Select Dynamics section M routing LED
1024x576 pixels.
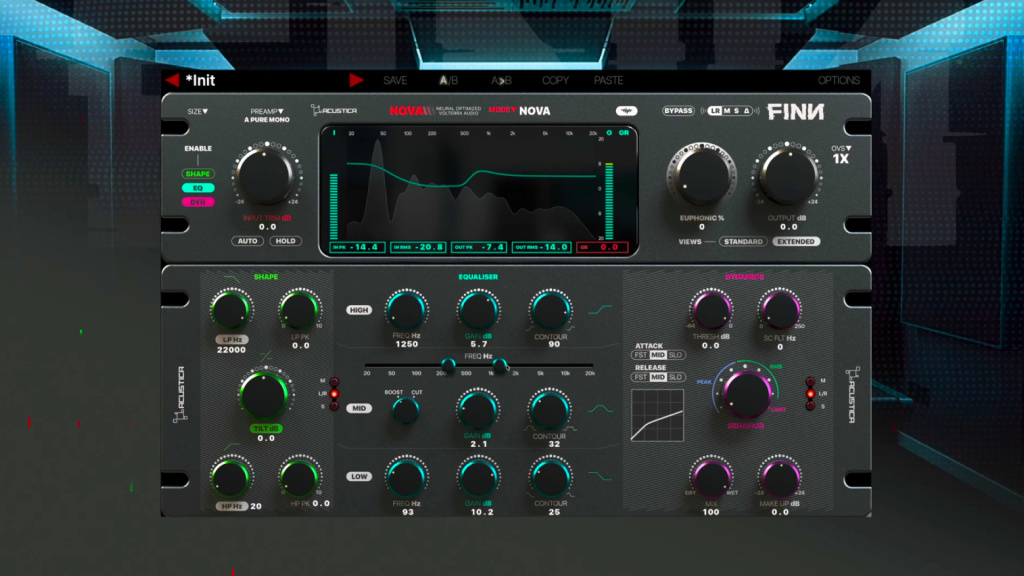coord(810,381)
